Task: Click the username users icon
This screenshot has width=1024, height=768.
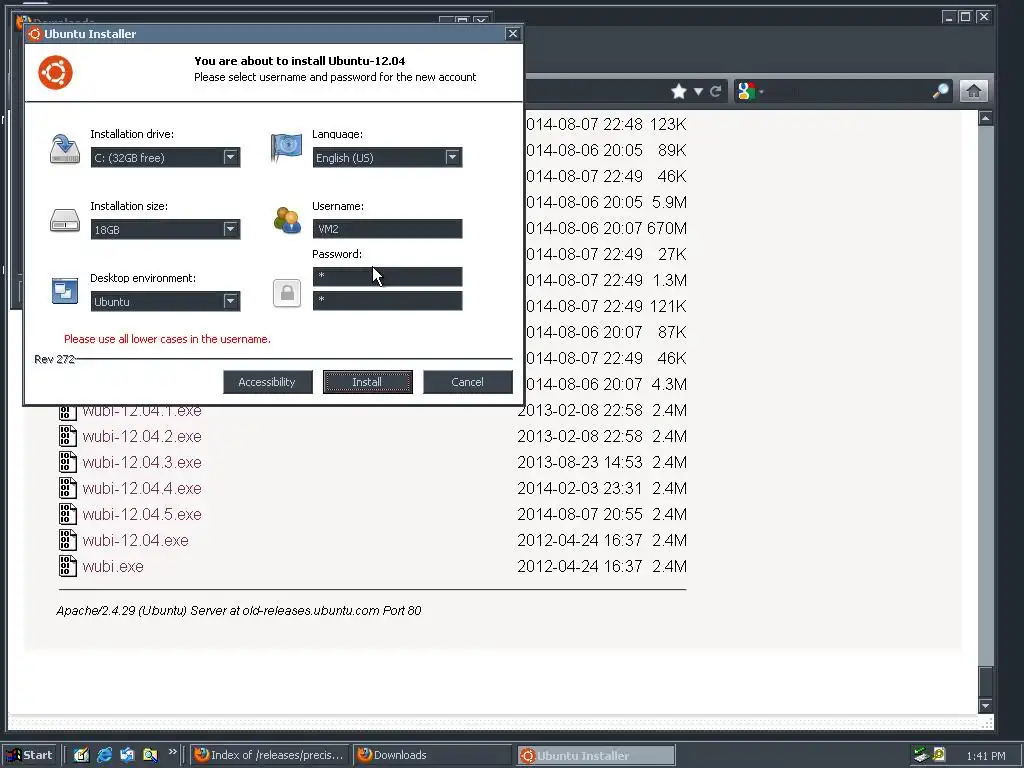Action: [287, 220]
